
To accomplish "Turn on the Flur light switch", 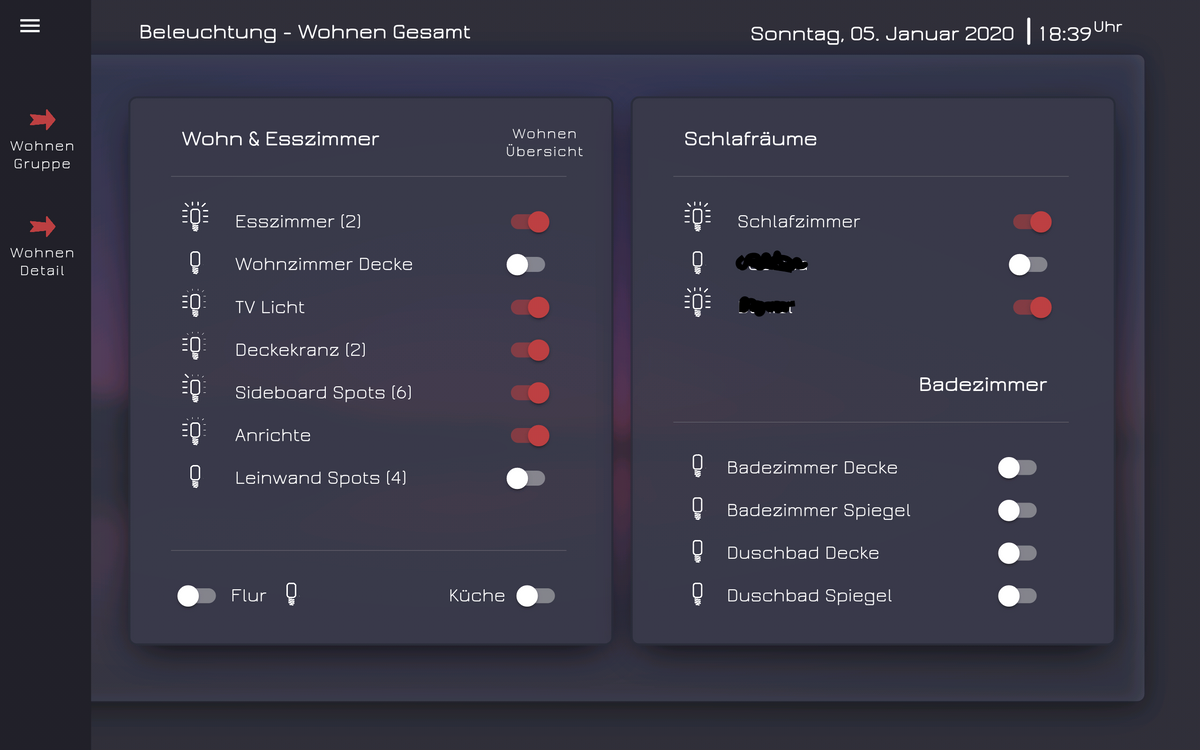I will tap(197, 596).
